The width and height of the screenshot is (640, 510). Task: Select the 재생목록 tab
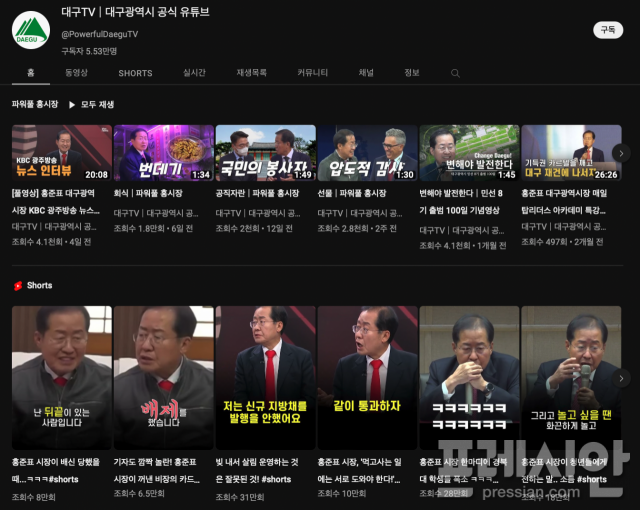click(x=251, y=73)
